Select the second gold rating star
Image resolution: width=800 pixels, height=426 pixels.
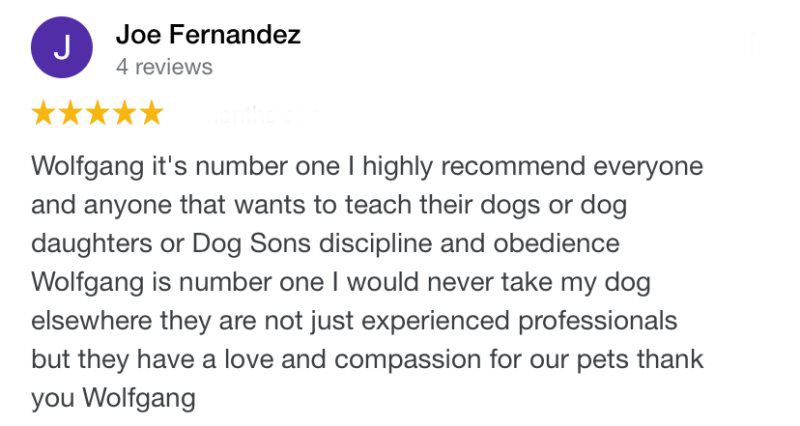[x=71, y=113]
